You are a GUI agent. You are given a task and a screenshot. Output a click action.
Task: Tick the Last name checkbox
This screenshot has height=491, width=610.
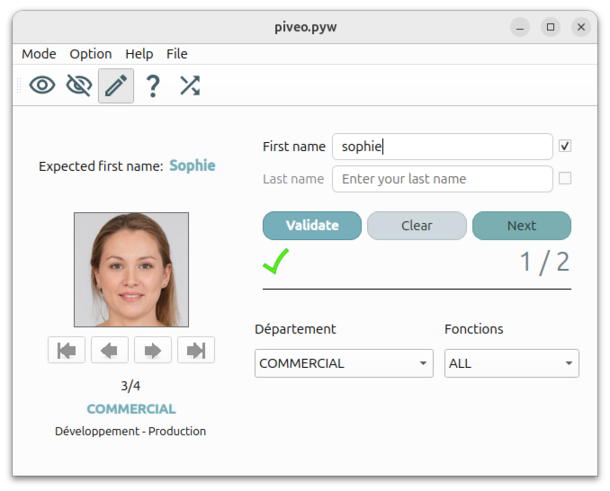pyautogui.click(x=565, y=179)
